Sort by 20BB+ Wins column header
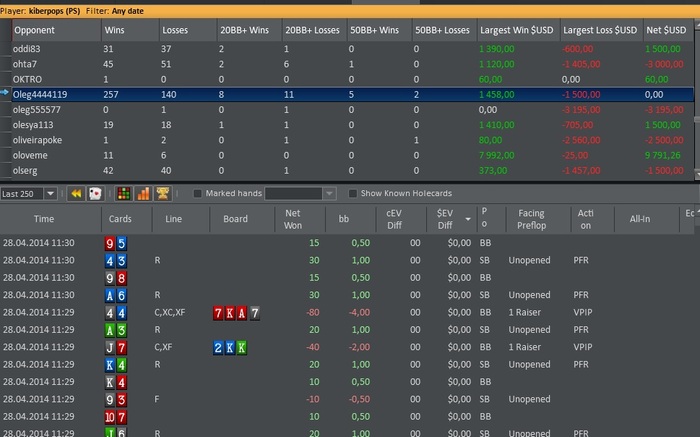The image size is (700, 437). pos(250,30)
